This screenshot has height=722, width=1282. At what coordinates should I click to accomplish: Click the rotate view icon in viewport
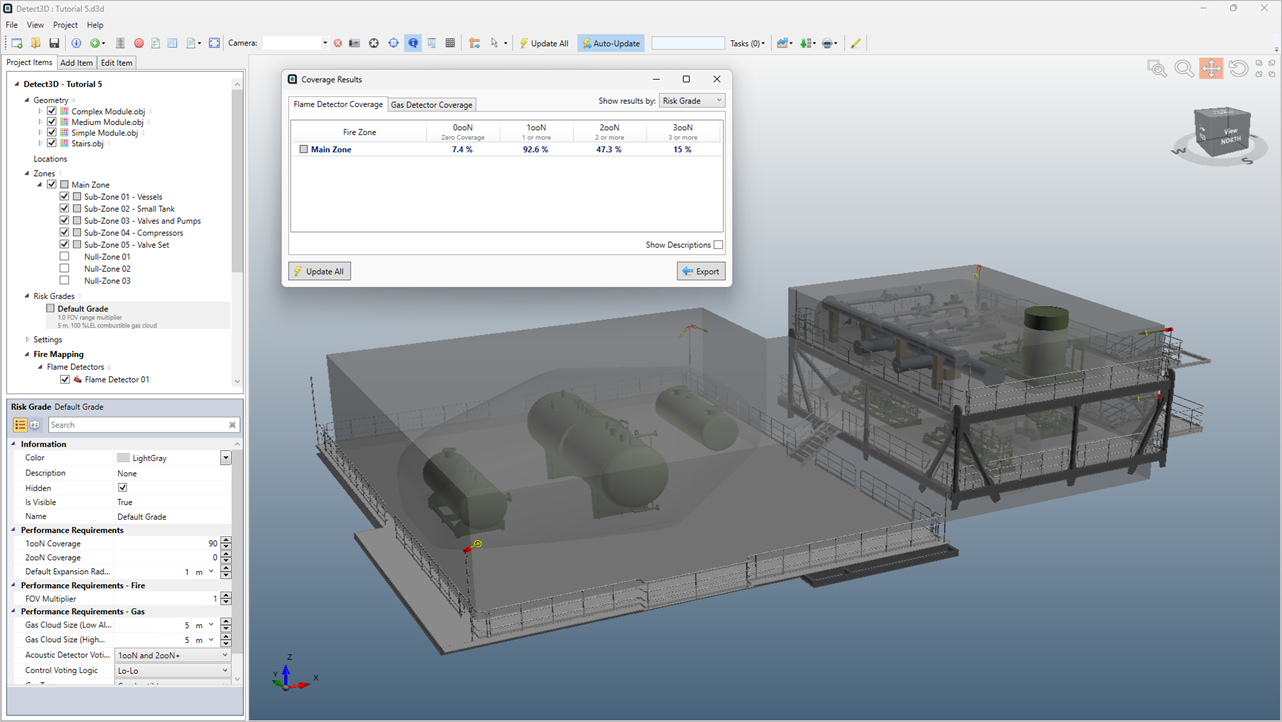tap(1238, 69)
